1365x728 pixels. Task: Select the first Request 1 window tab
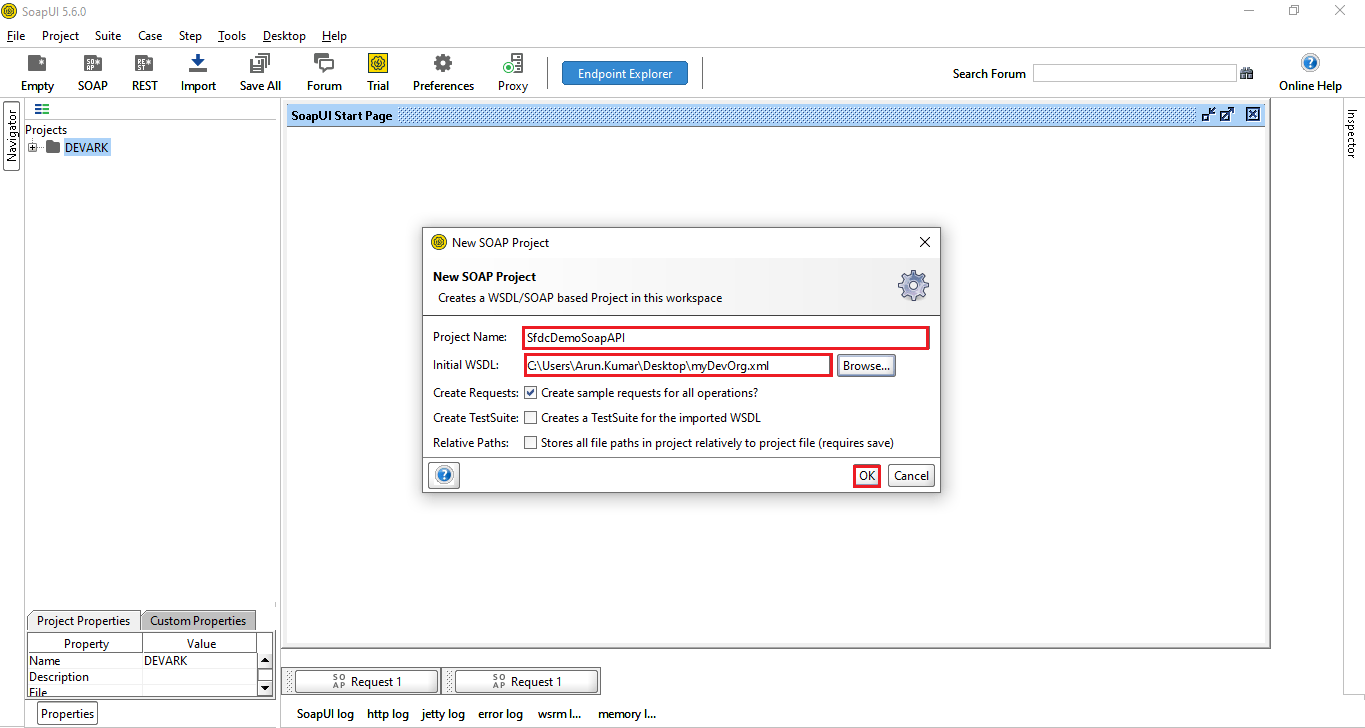(x=366, y=682)
